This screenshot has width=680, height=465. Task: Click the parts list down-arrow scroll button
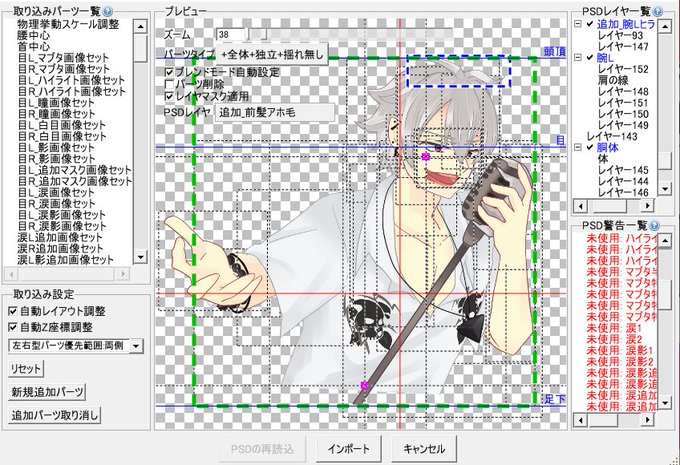coord(140,257)
